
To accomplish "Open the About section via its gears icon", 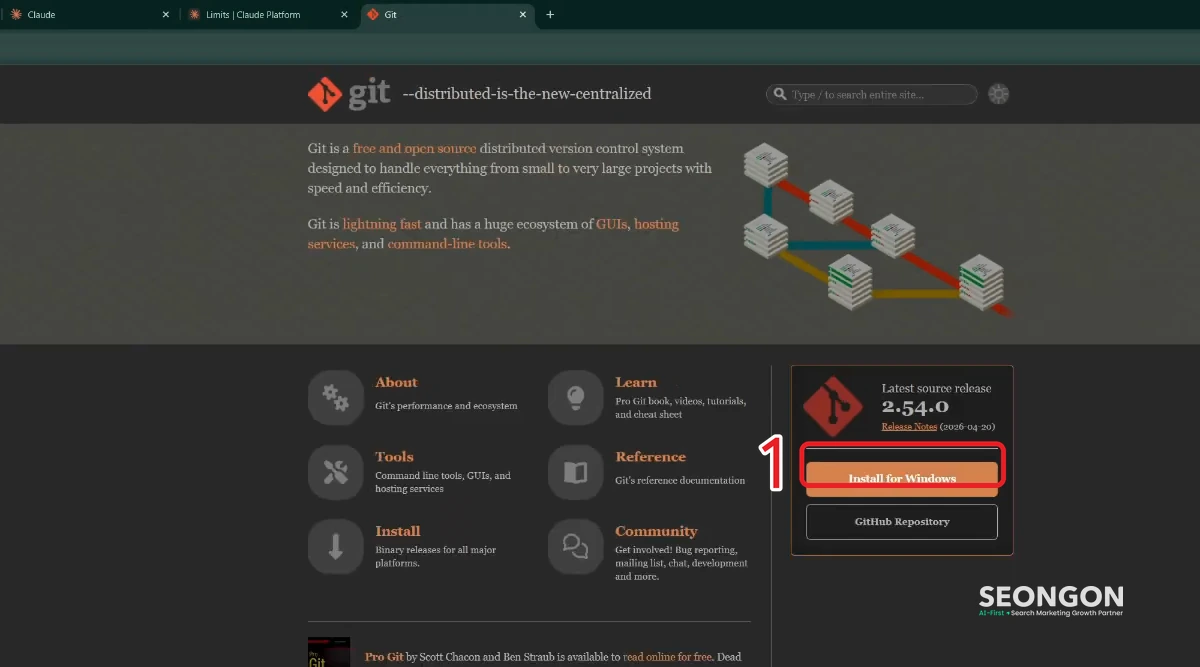I will click(x=335, y=397).
